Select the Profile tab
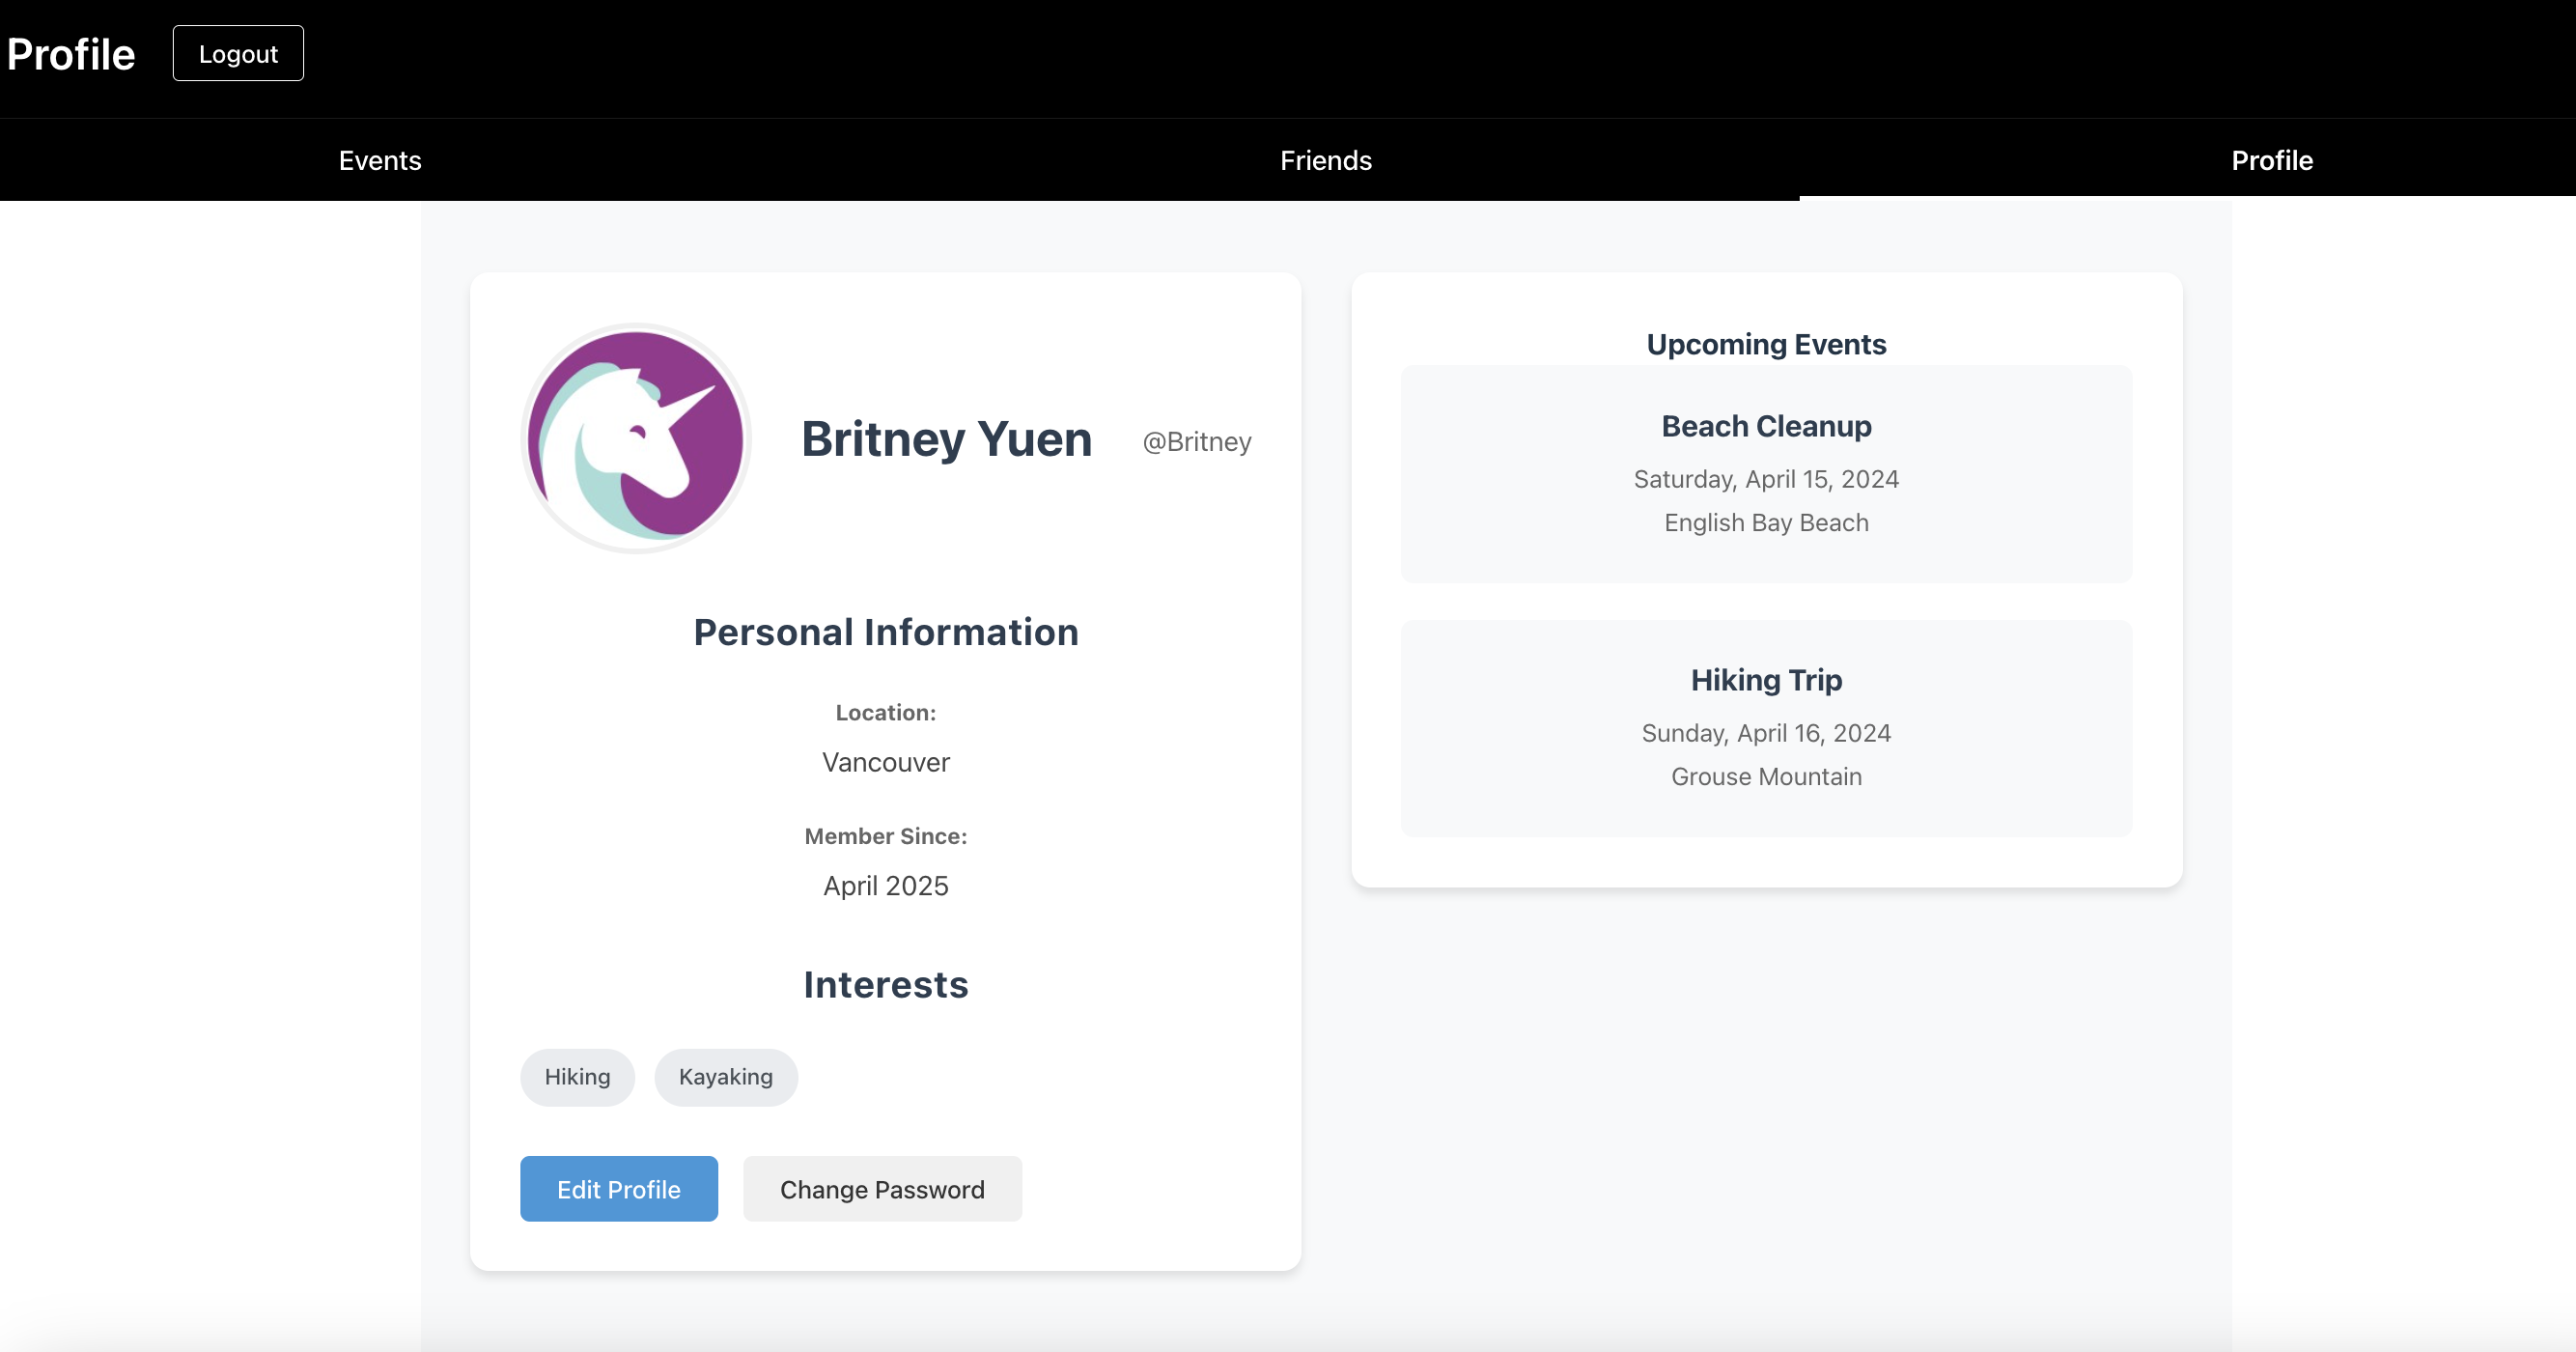Viewport: 2576px width, 1352px height. coord(2271,160)
